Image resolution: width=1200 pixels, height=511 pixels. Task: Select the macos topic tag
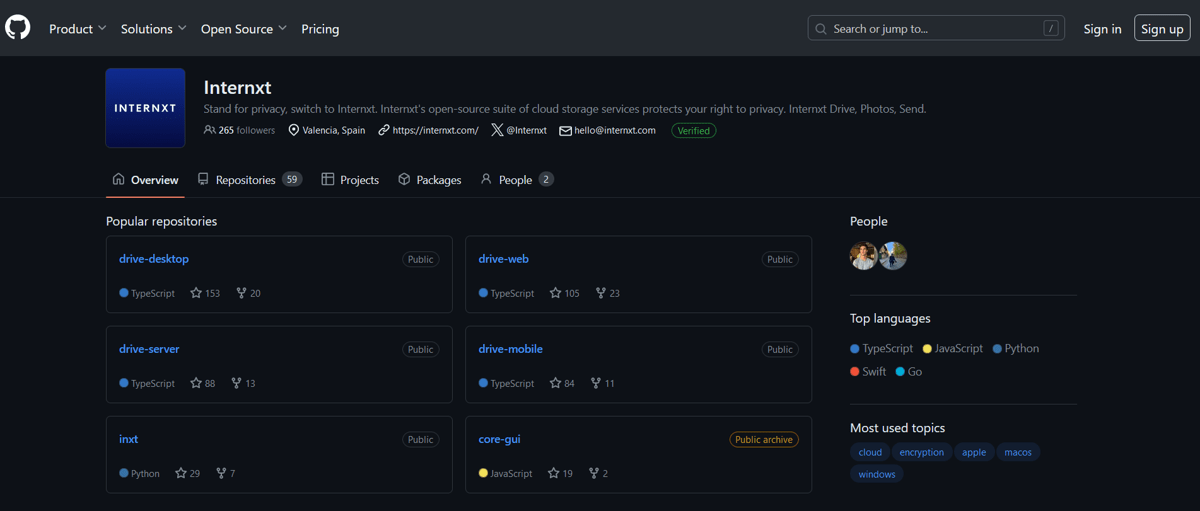[1018, 452]
